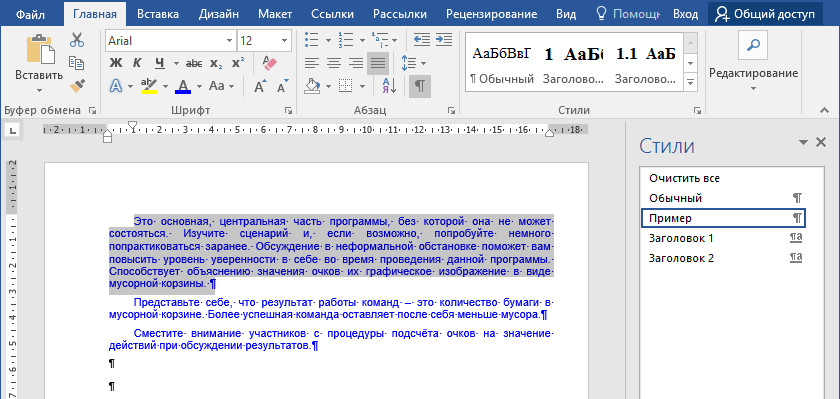Open the Вид tab
Screen dimensions: 840x399
pyautogui.click(x=566, y=14)
